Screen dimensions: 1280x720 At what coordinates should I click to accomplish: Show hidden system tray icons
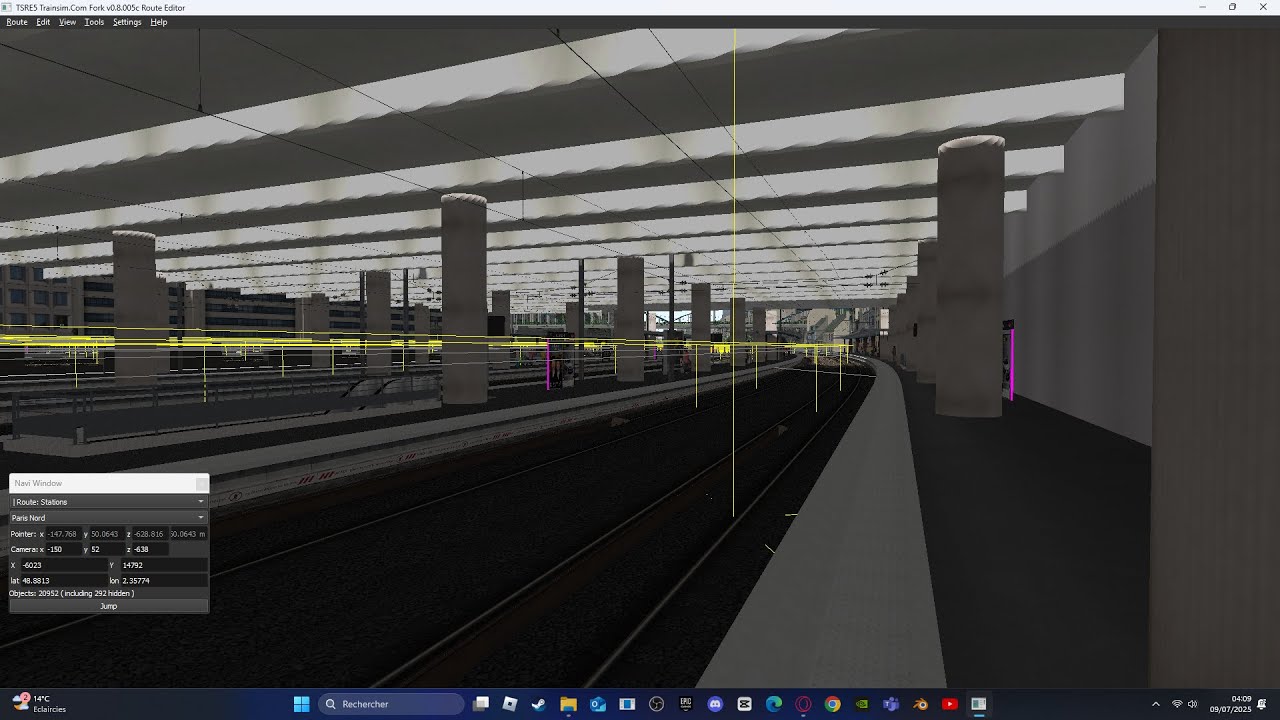pos(1156,704)
